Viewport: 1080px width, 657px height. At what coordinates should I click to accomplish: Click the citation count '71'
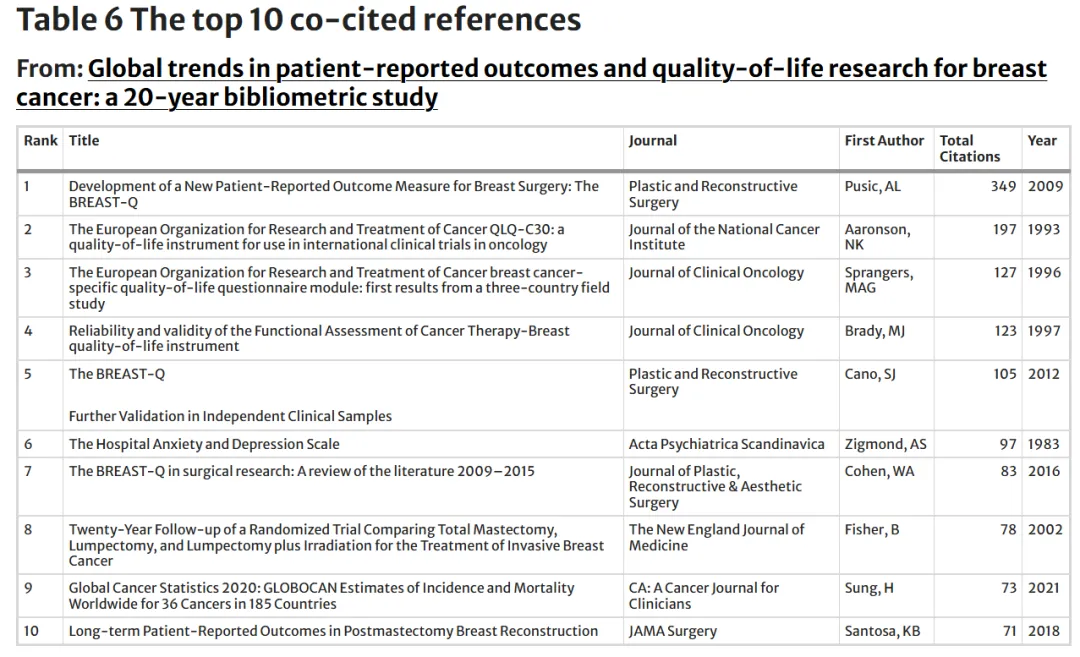1009,631
